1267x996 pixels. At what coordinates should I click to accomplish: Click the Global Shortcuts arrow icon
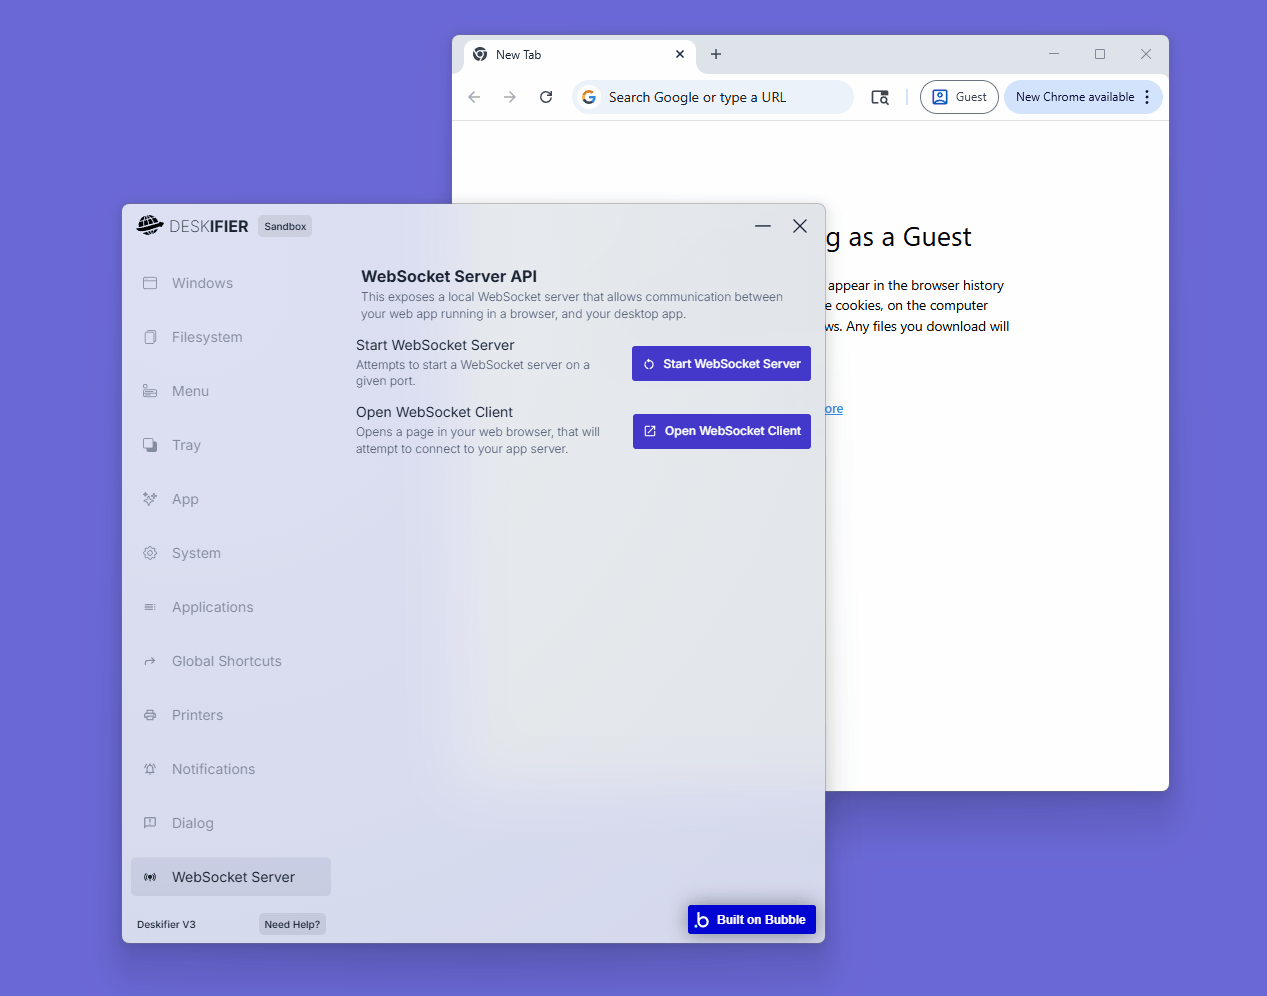[x=150, y=661]
